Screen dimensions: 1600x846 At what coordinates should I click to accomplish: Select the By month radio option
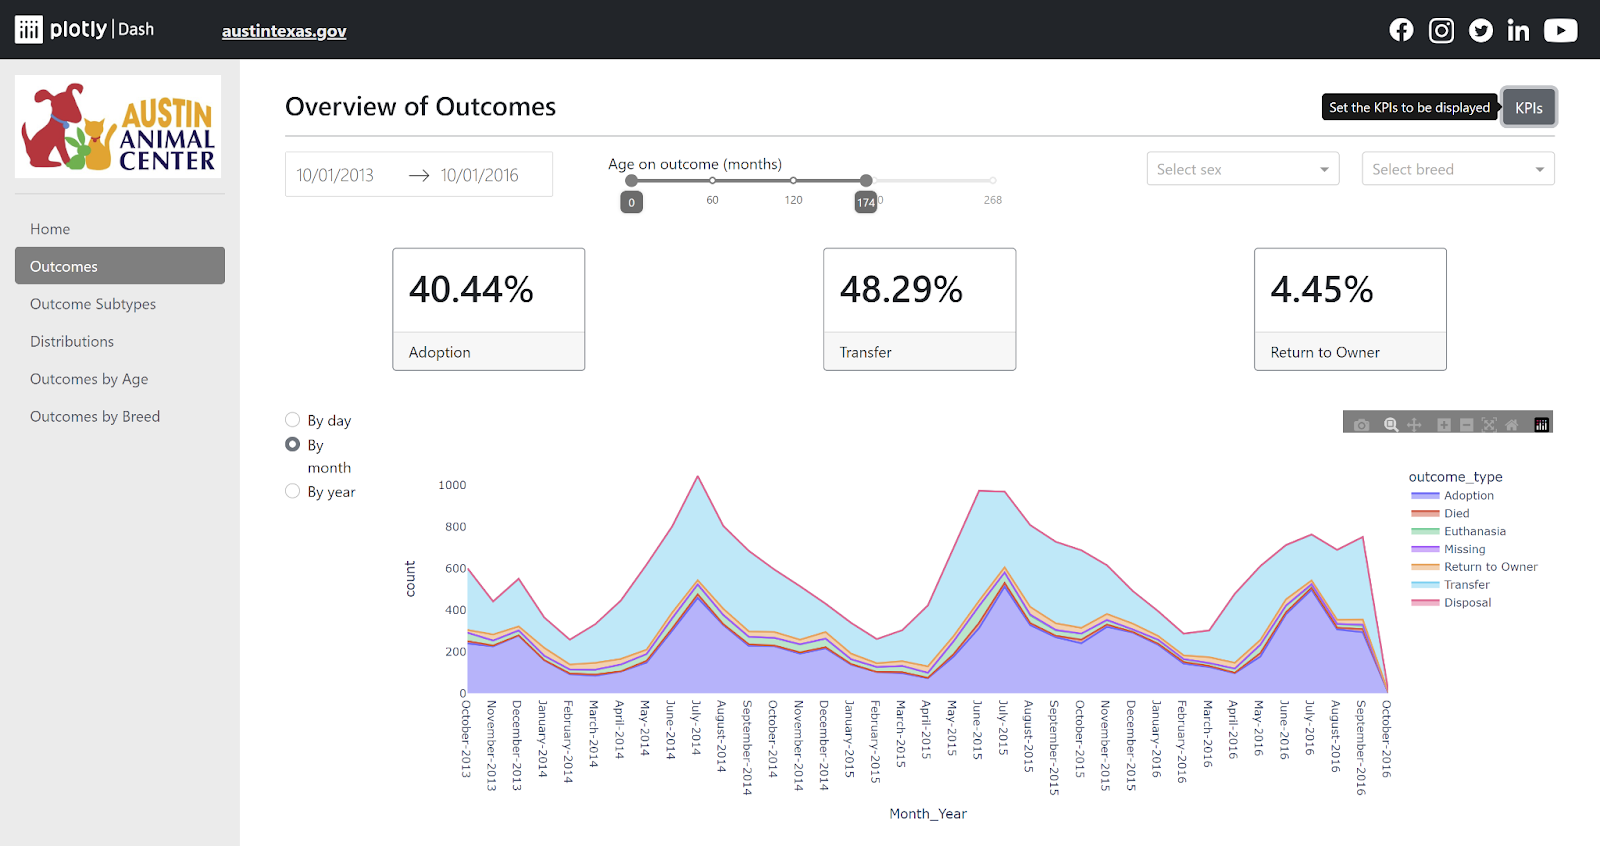(293, 444)
